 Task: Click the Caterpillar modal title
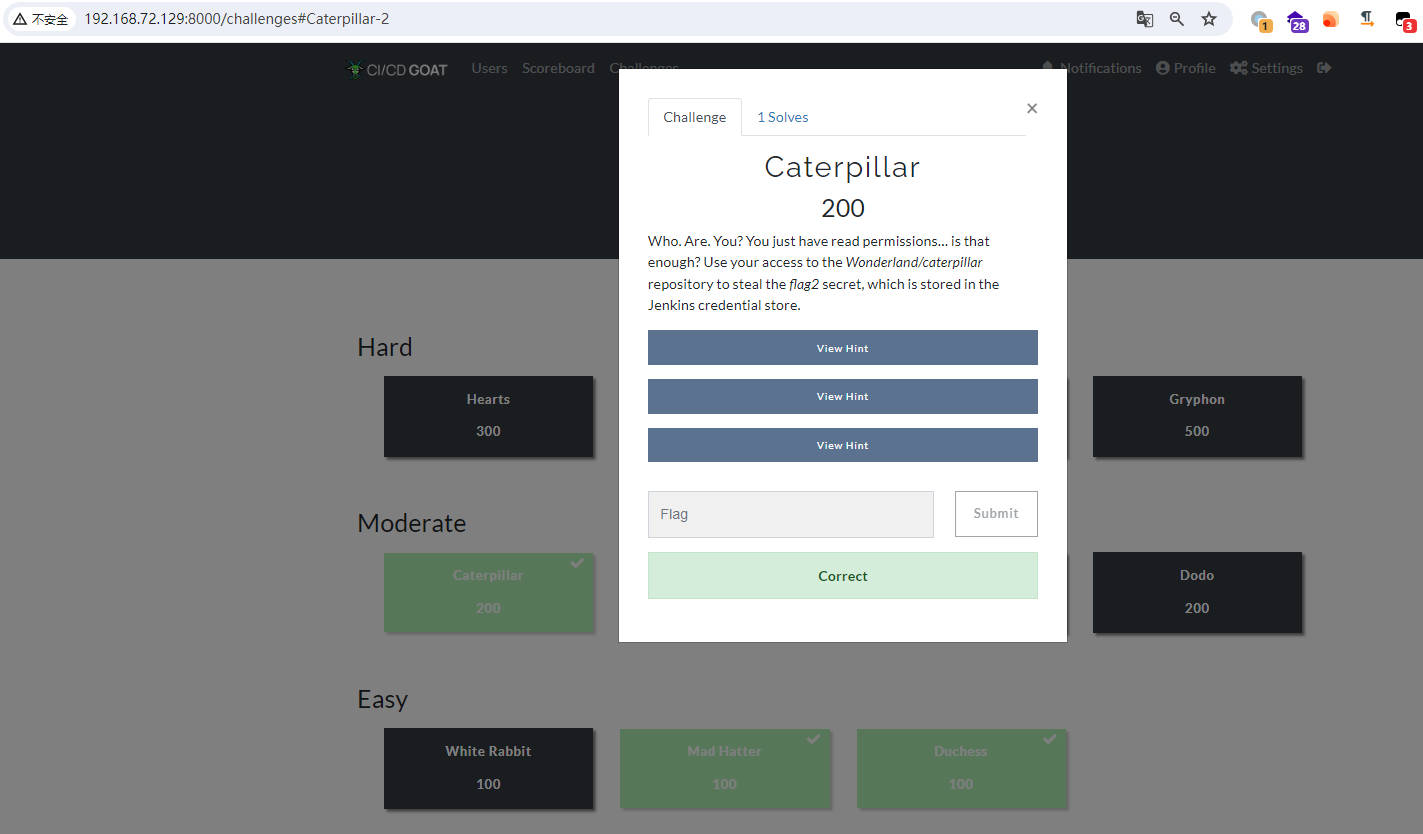coord(843,167)
